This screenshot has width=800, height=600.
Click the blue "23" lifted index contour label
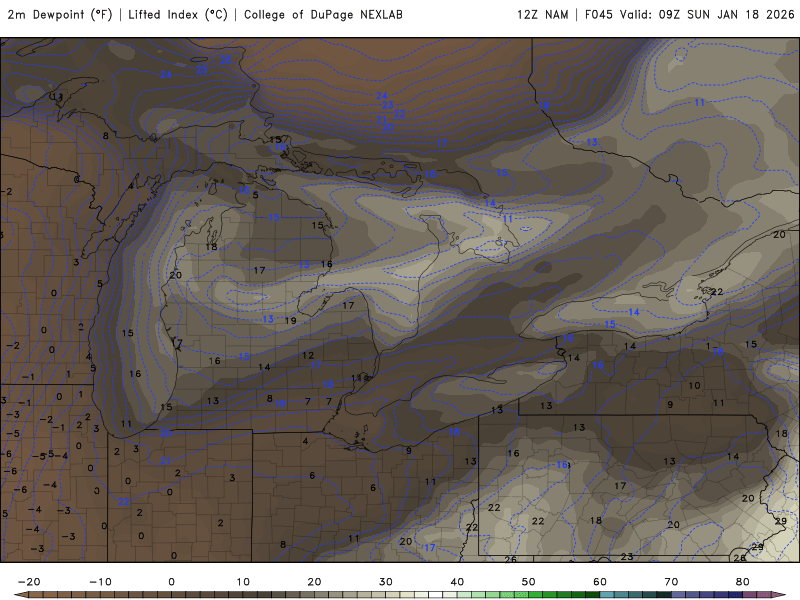click(388, 105)
